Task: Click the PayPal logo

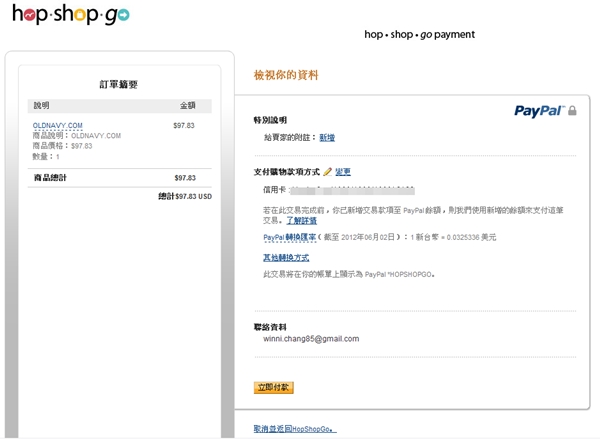Action: tap(539, 111)
